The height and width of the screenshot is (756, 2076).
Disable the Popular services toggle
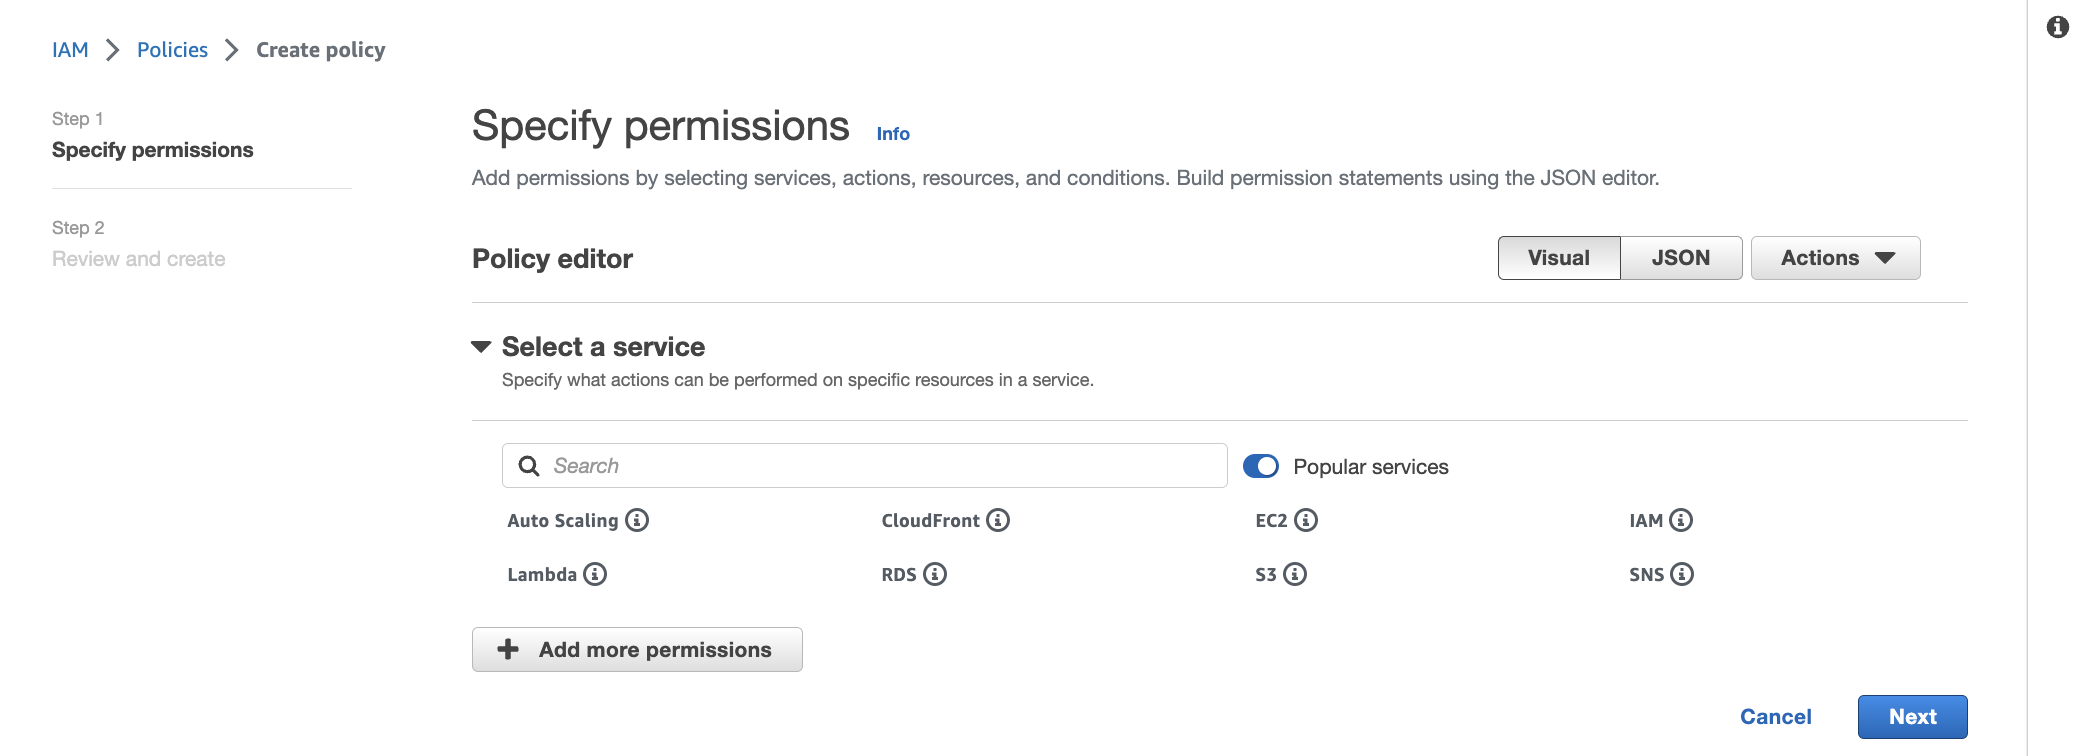pyautogui.click(x=1261, y=466)
